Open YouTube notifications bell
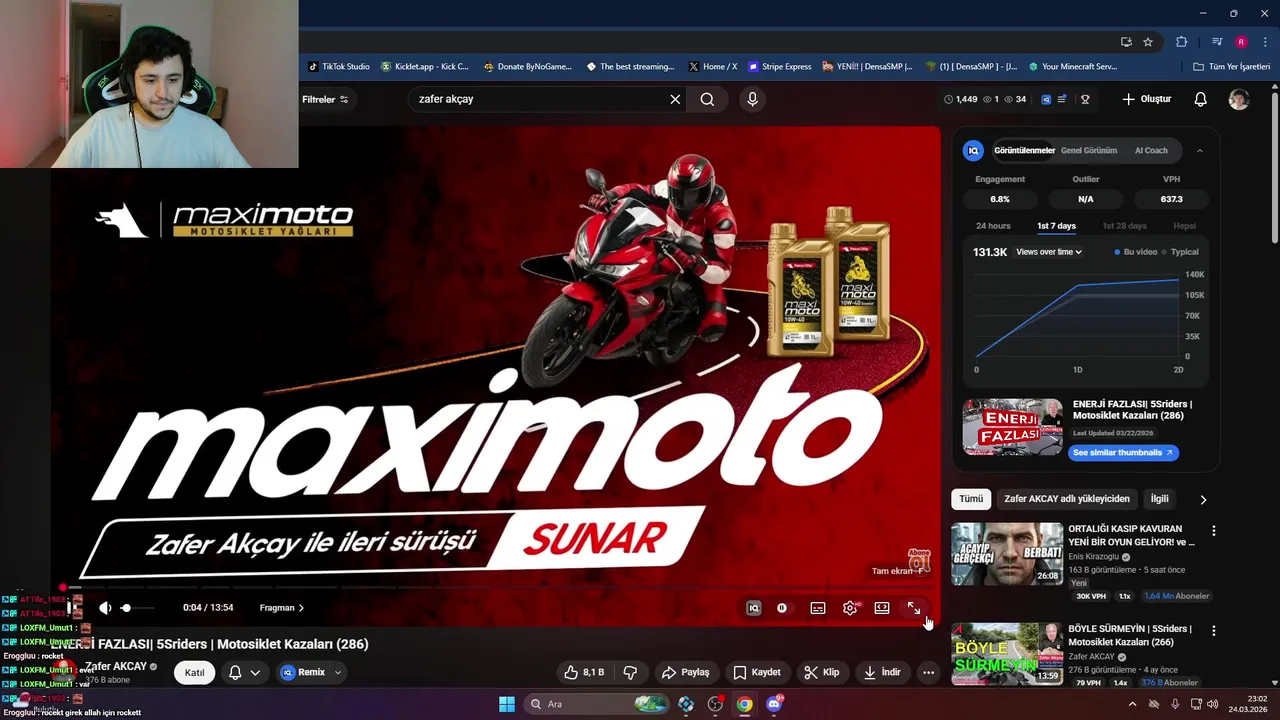The image size is (1280, 720). coord(1200,99)
